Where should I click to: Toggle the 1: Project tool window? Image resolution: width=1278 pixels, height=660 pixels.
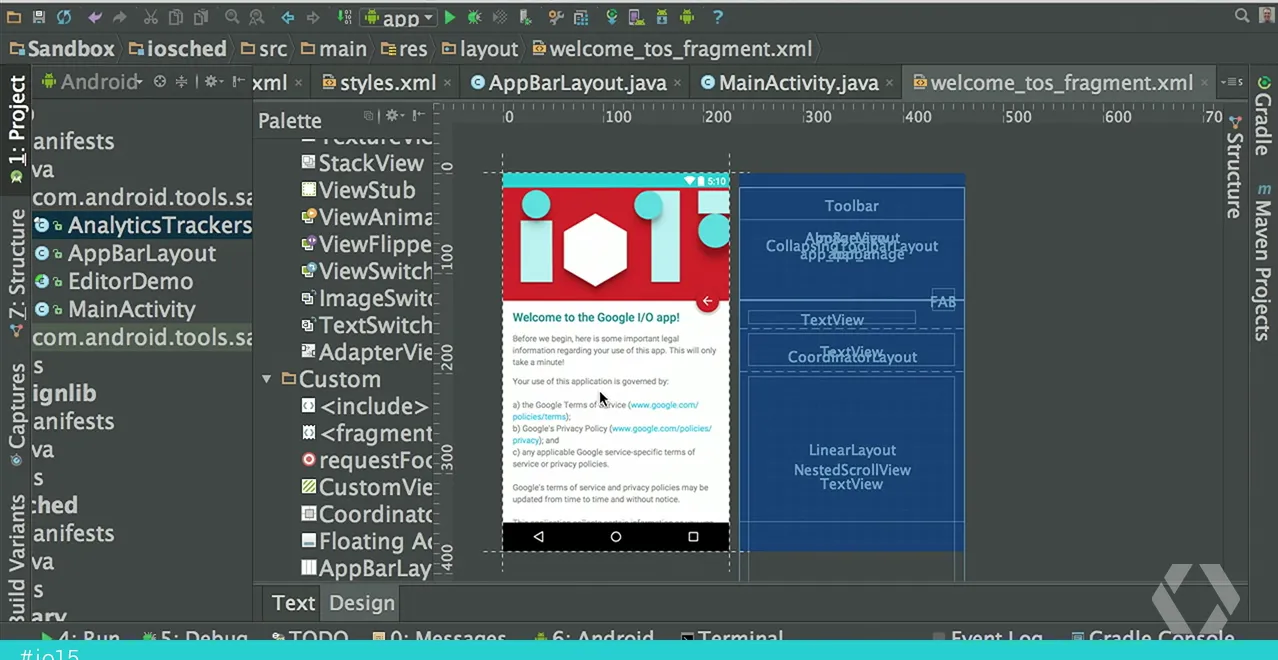[17, 130]
